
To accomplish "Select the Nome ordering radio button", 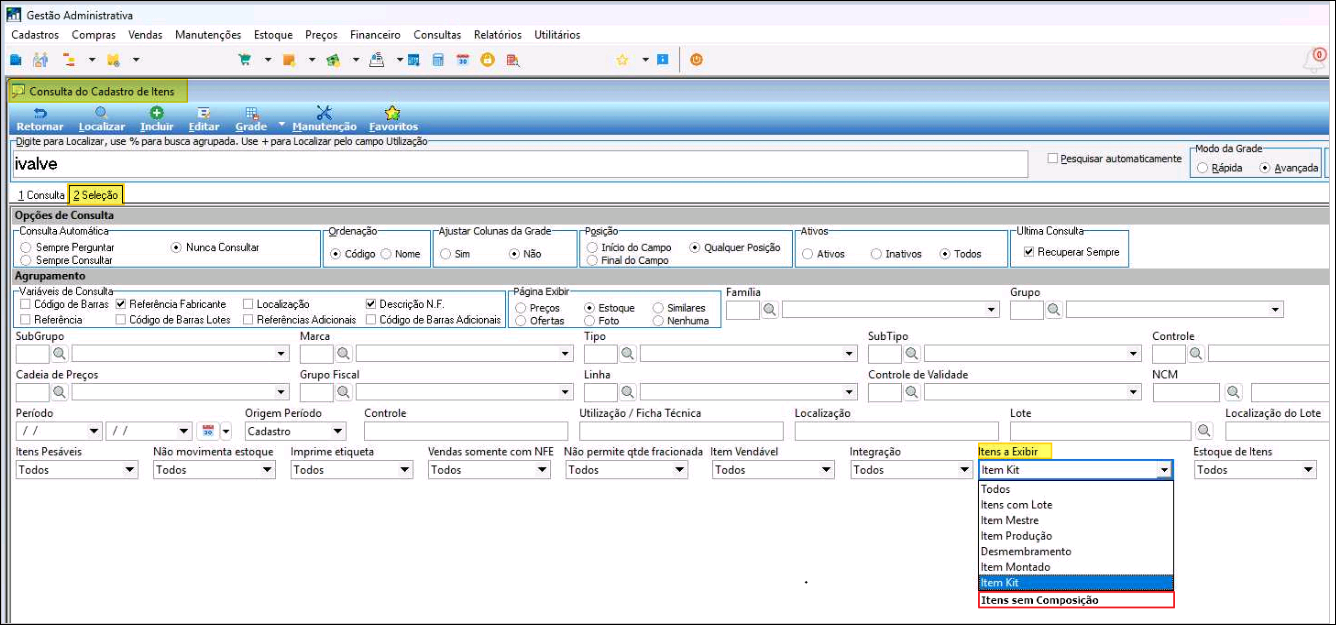I will pyautogui.click(x=386, y=254).
